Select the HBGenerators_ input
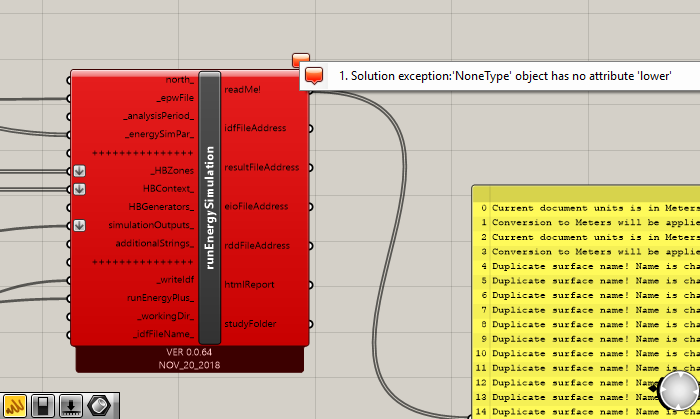This screenshot has width=700, height=419. coord(161,207)
